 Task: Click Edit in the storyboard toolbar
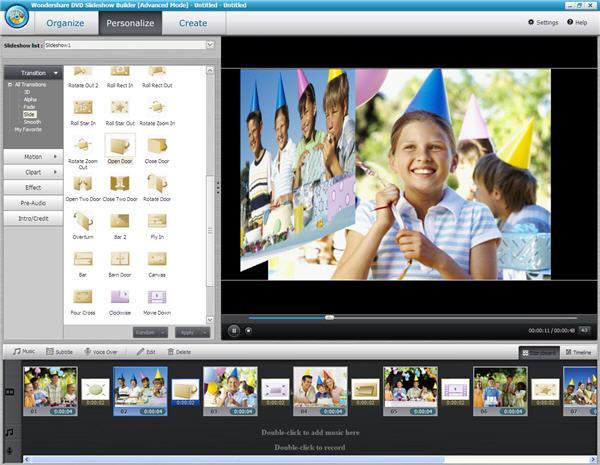click(x=146, y=352)
